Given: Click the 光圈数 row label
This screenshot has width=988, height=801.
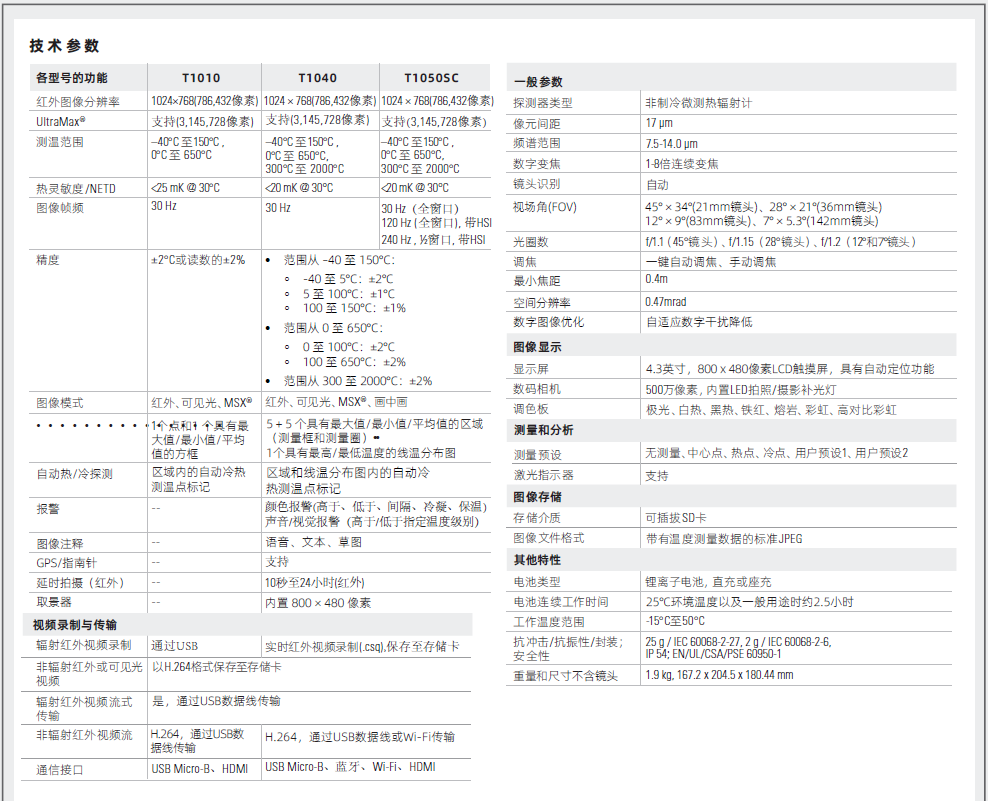Looking at the screenshot, I should (531, 241).
